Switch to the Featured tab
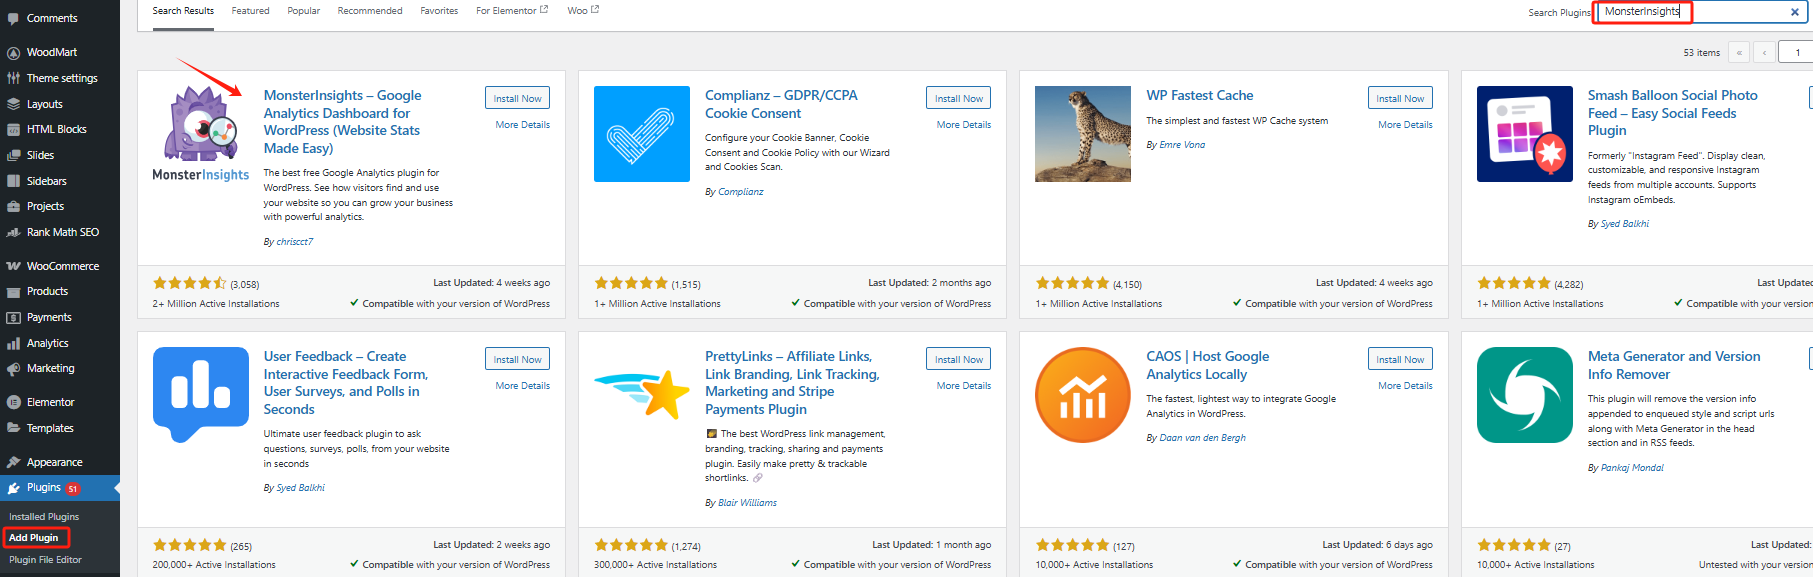Viewport: 1813px width, 577px height. pyautogui.click(x=251, y=11)
